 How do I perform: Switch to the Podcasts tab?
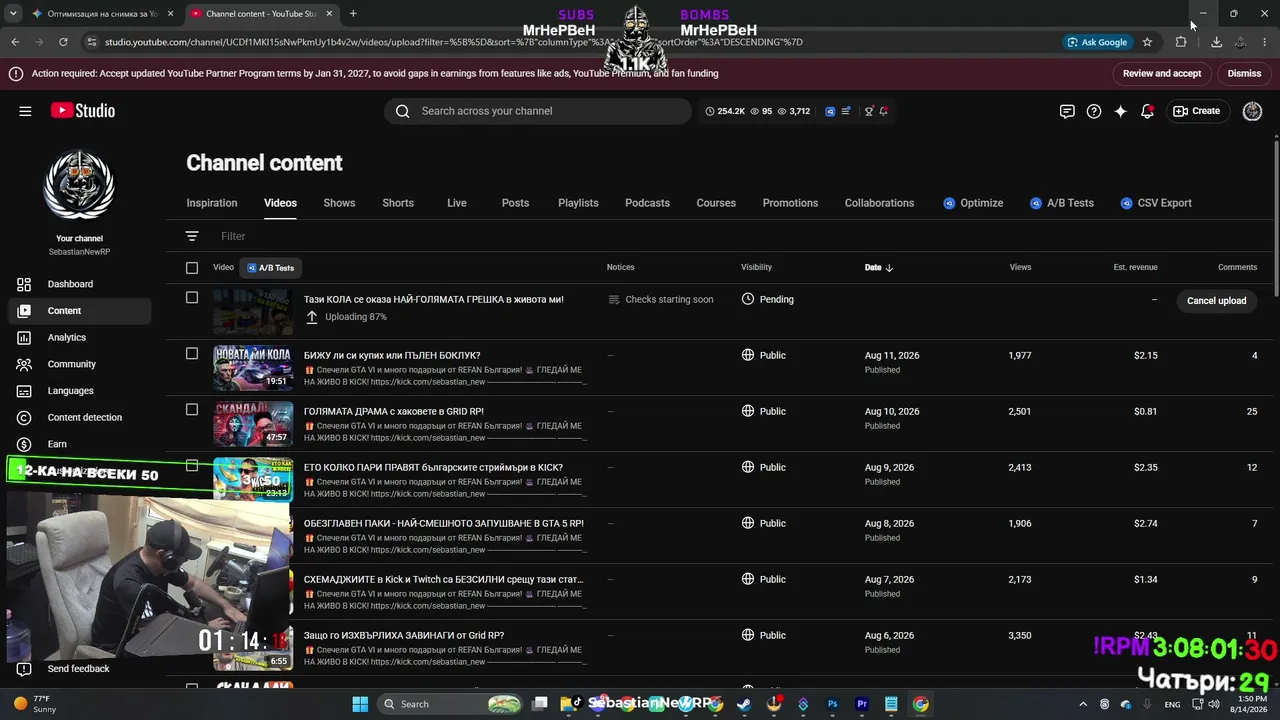[647, 203]
